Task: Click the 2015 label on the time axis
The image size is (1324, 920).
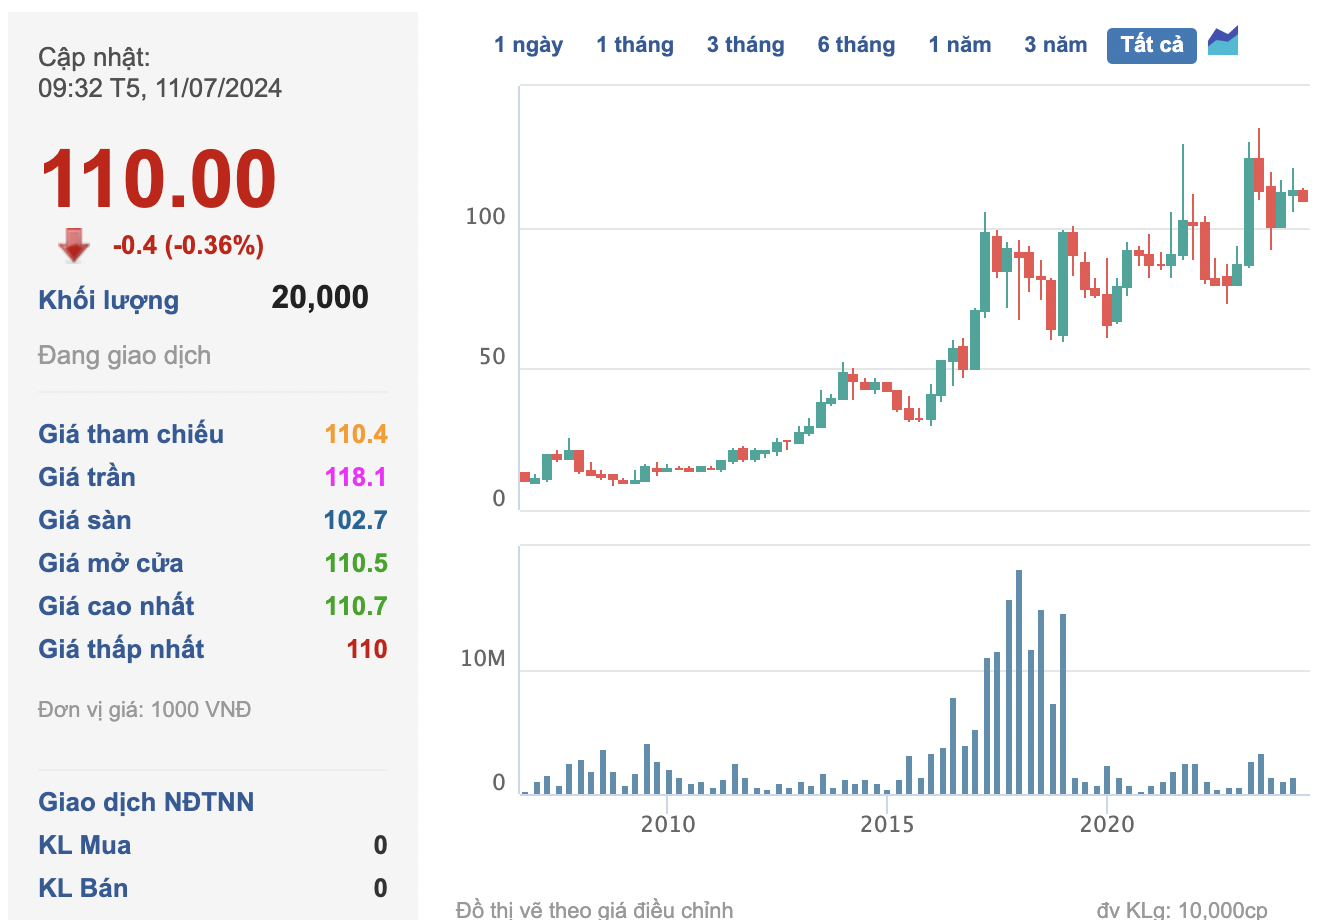Action: (x=887, y=824)
